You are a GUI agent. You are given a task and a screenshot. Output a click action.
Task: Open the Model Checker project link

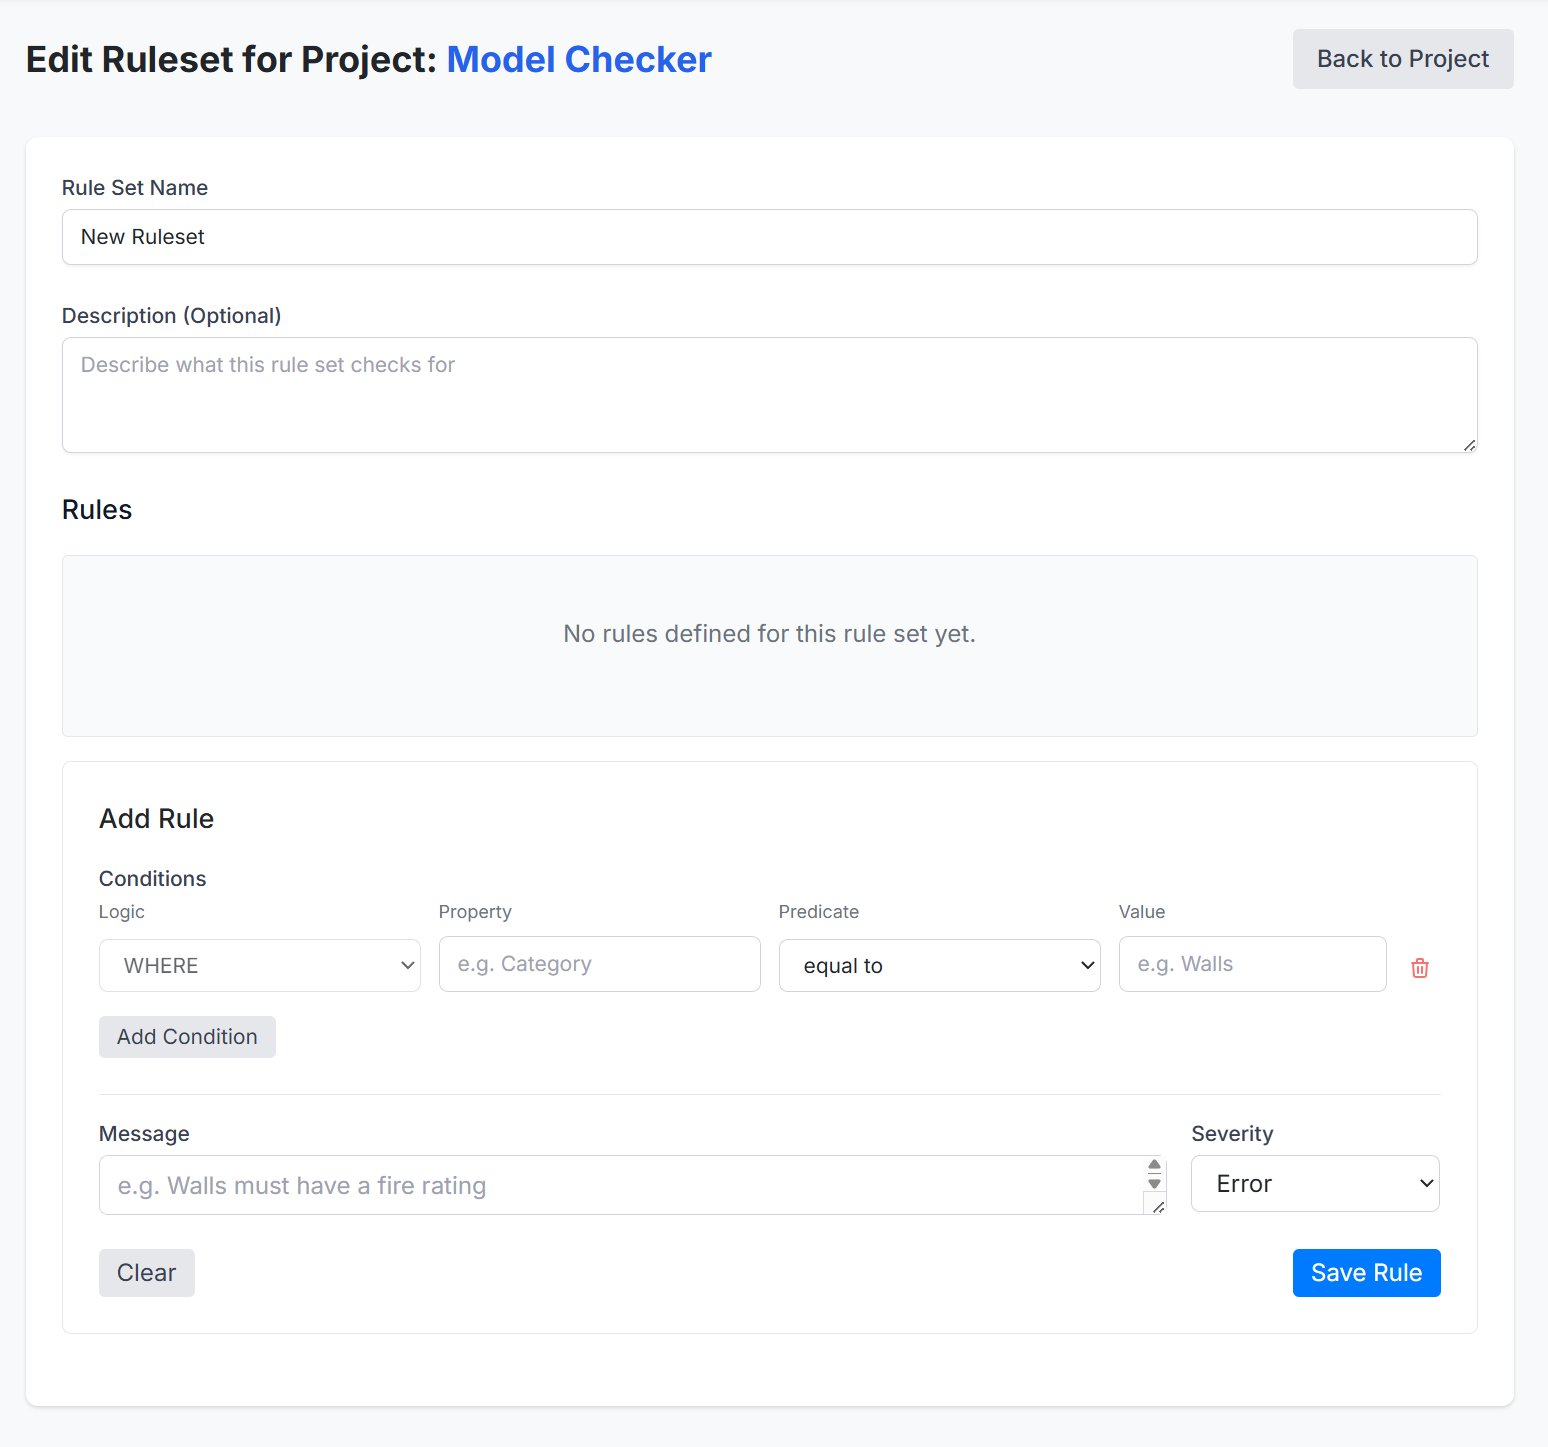578,60
